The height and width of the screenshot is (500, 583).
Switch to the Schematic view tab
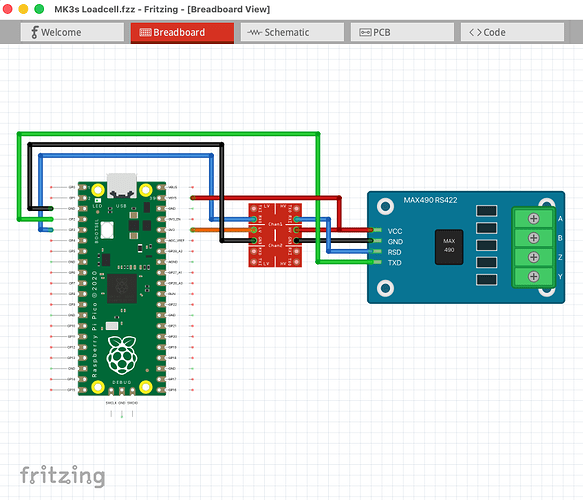point(292,32)
